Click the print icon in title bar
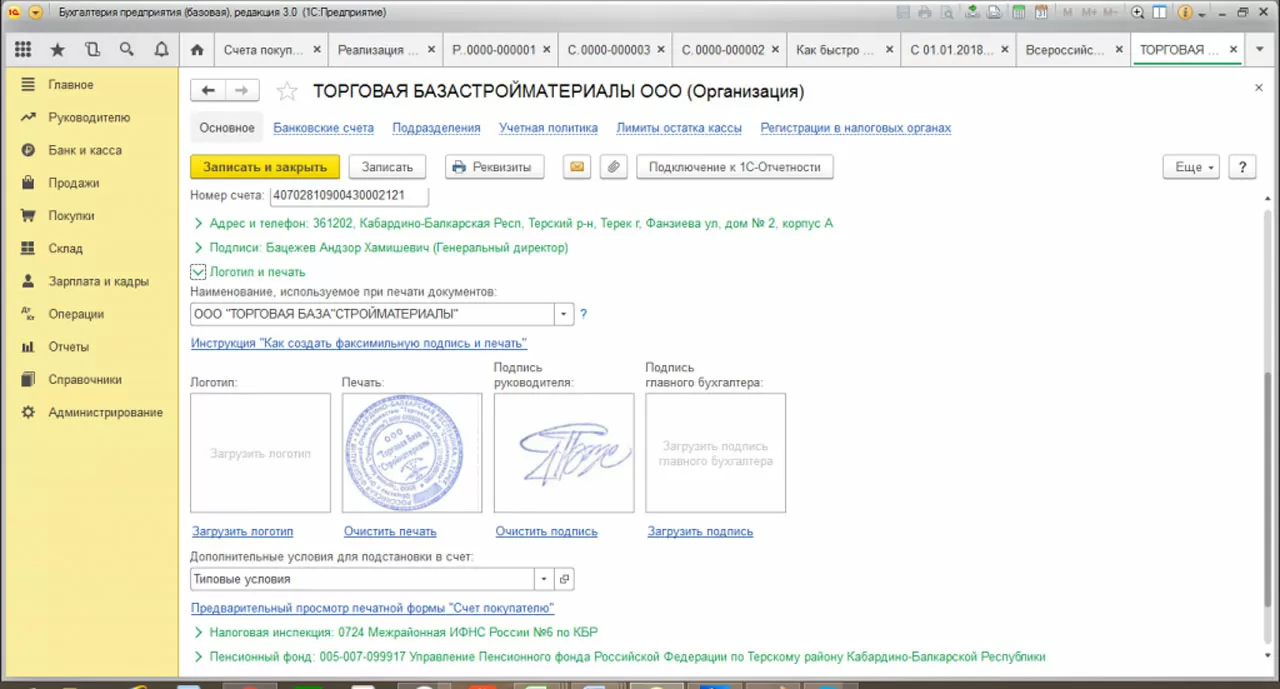 925,12
